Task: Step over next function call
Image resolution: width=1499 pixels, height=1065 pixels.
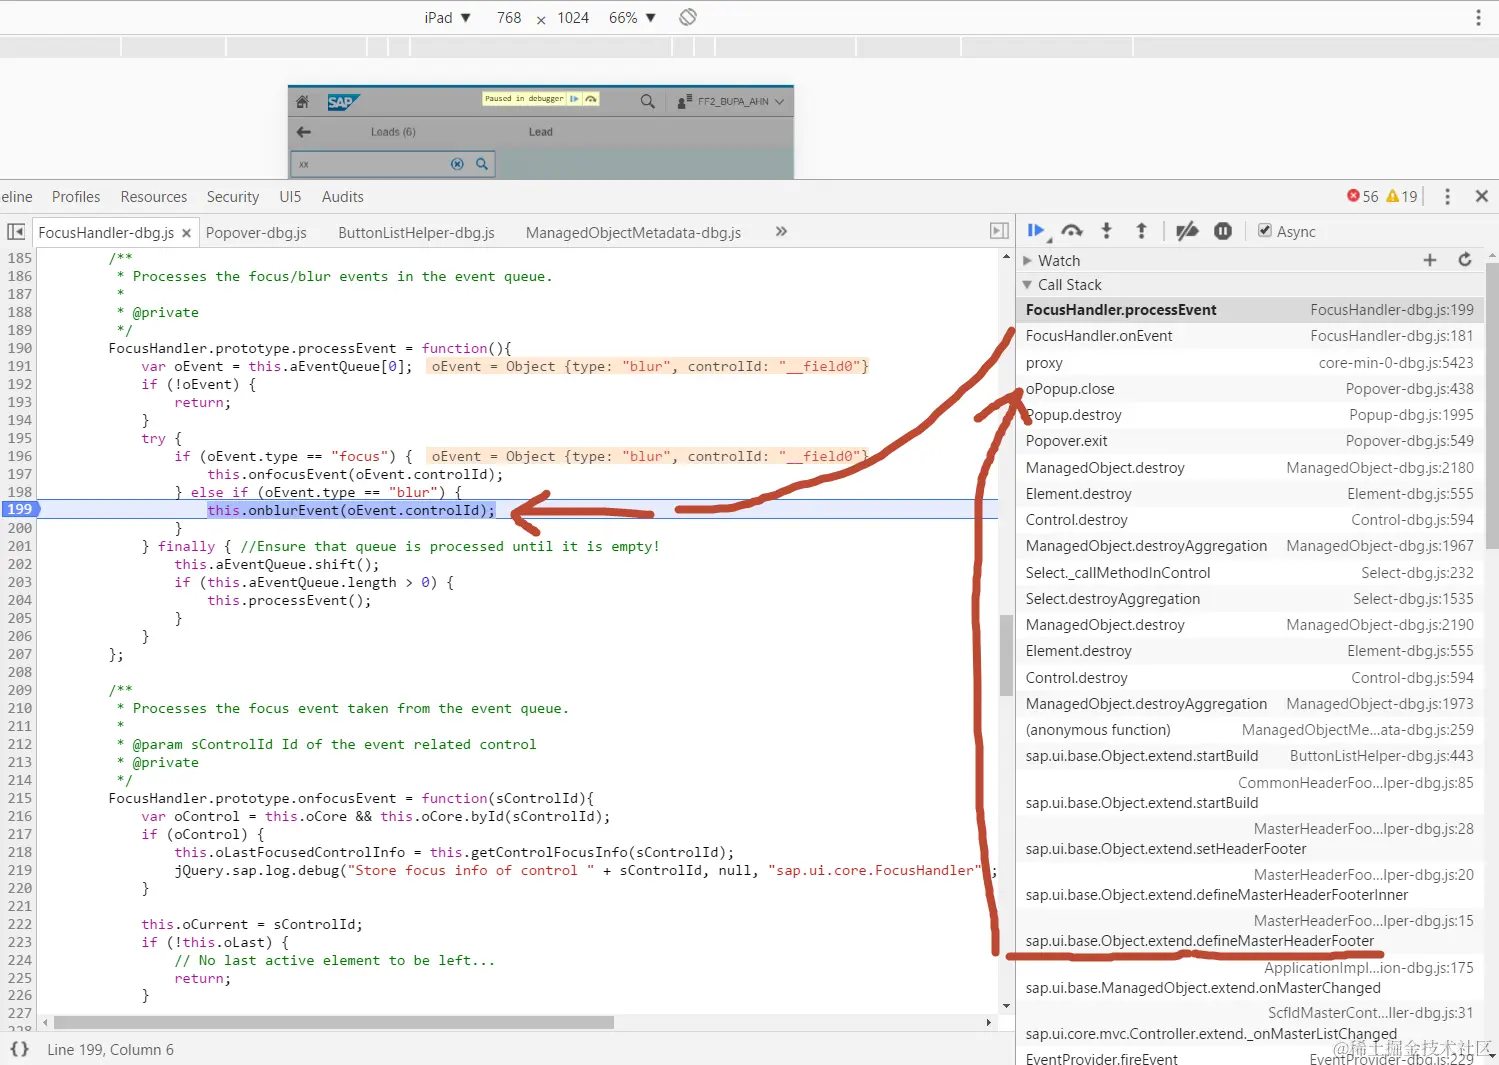Action: click(x=1072, y=231)
